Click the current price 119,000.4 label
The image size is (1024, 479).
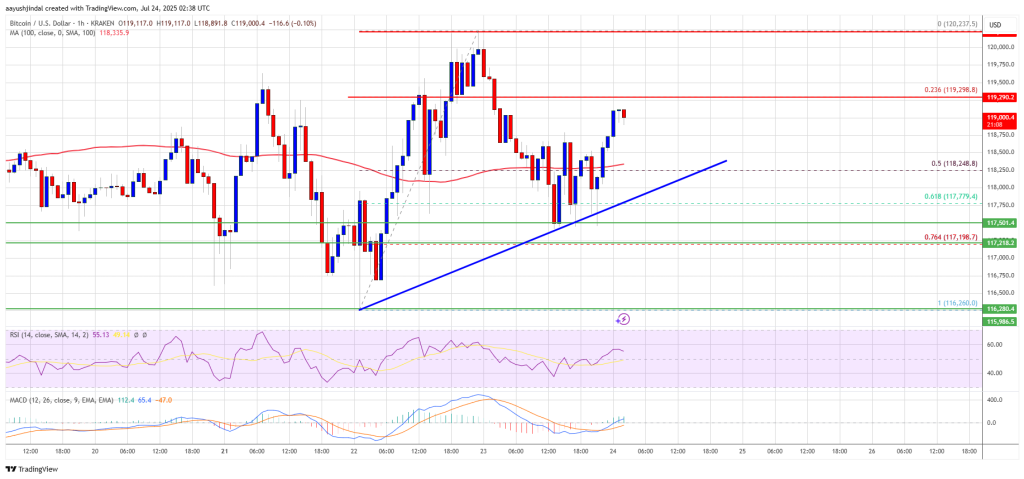coord(1000,120)
